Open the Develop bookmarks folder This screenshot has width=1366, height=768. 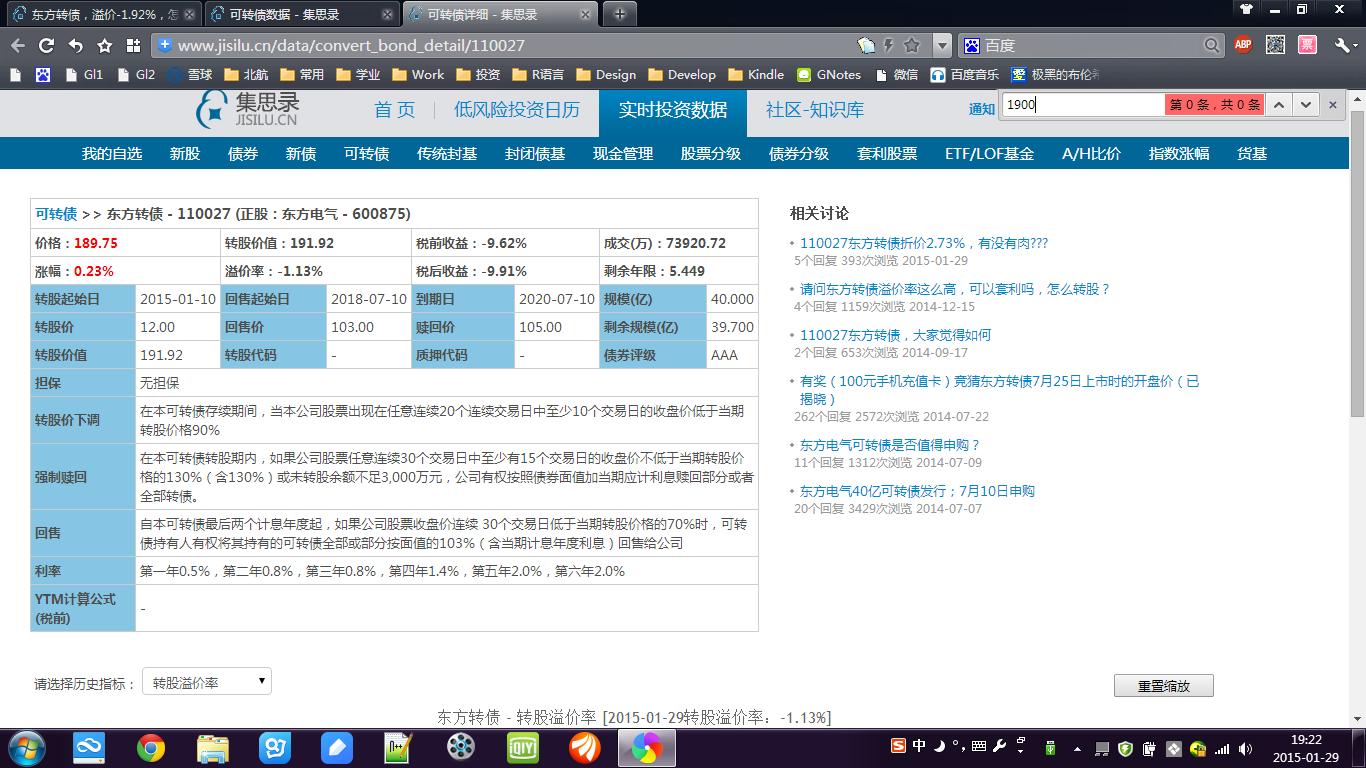(x=682, y=74)
